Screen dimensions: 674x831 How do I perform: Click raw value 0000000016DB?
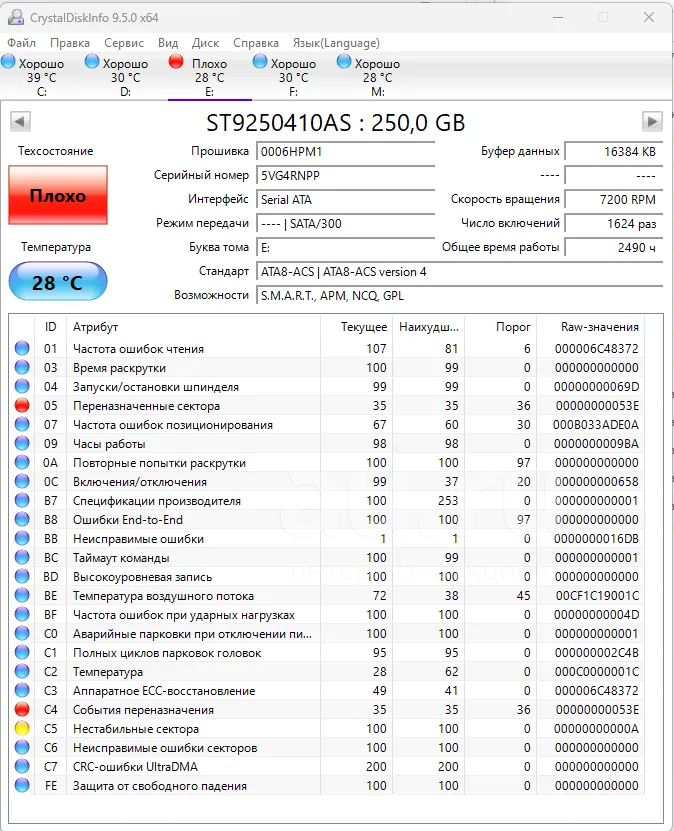pyautogui.click(x=597, y=538)
